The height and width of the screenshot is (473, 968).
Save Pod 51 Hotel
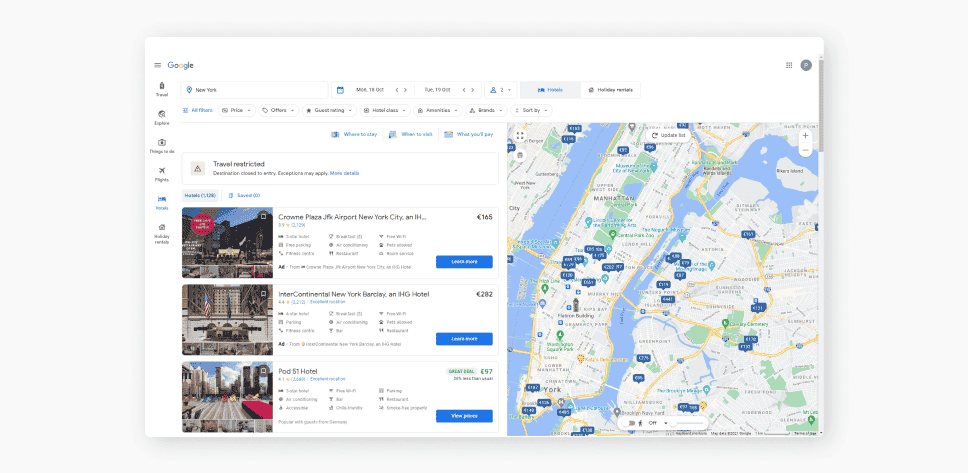pyautogui.click(x=264, y=370)
